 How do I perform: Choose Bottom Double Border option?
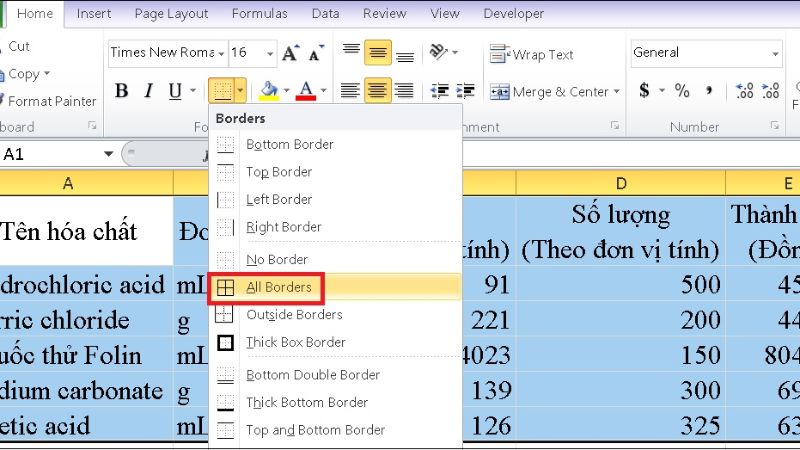click(335, 375)
